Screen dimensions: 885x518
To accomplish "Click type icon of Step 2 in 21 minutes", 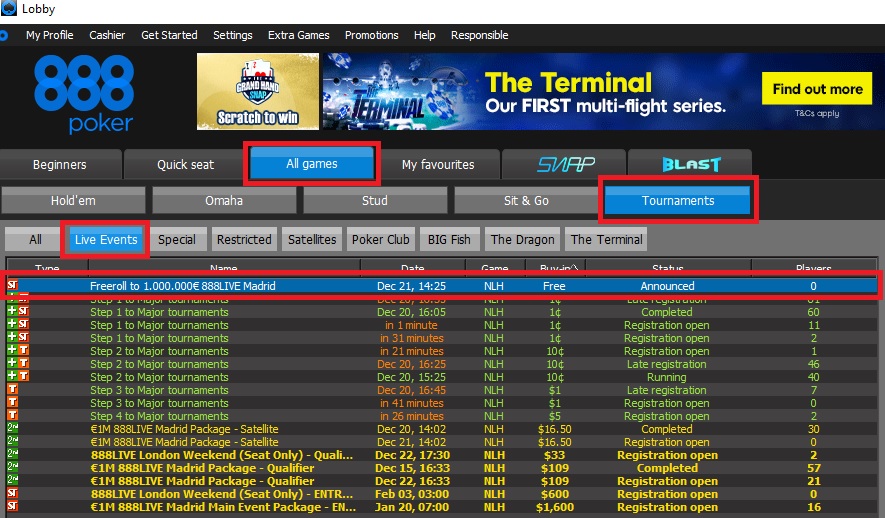I will point(17,350).
